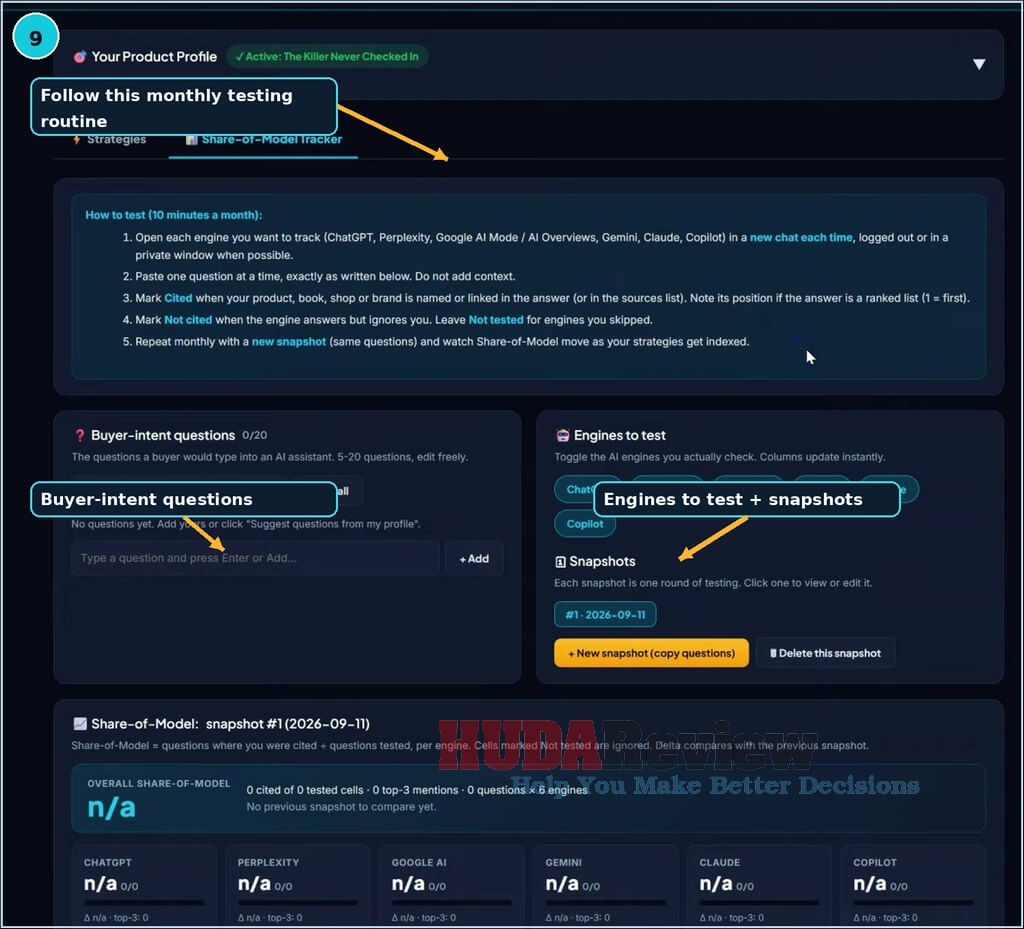Click the red question mark icon
The width and height of the screenshot is (1024, 929).
[80, 435]
